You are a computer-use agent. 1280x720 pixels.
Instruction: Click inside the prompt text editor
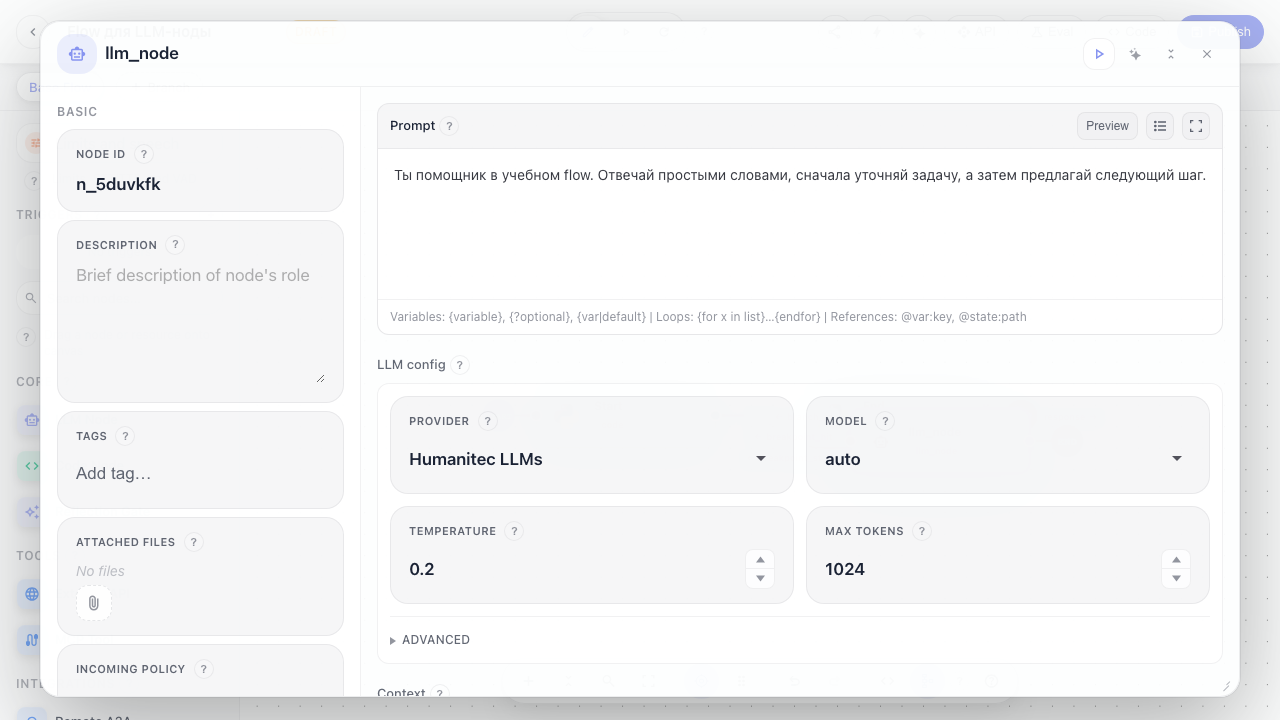click(x=800, y=225)
